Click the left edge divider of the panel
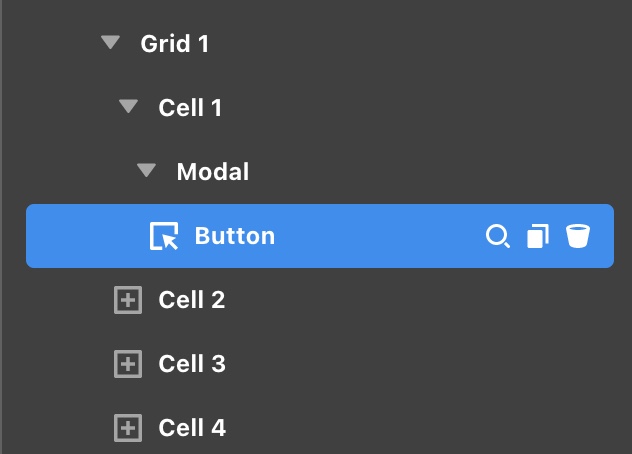Screen dimensions: 632x454 (x=2, y=227)
